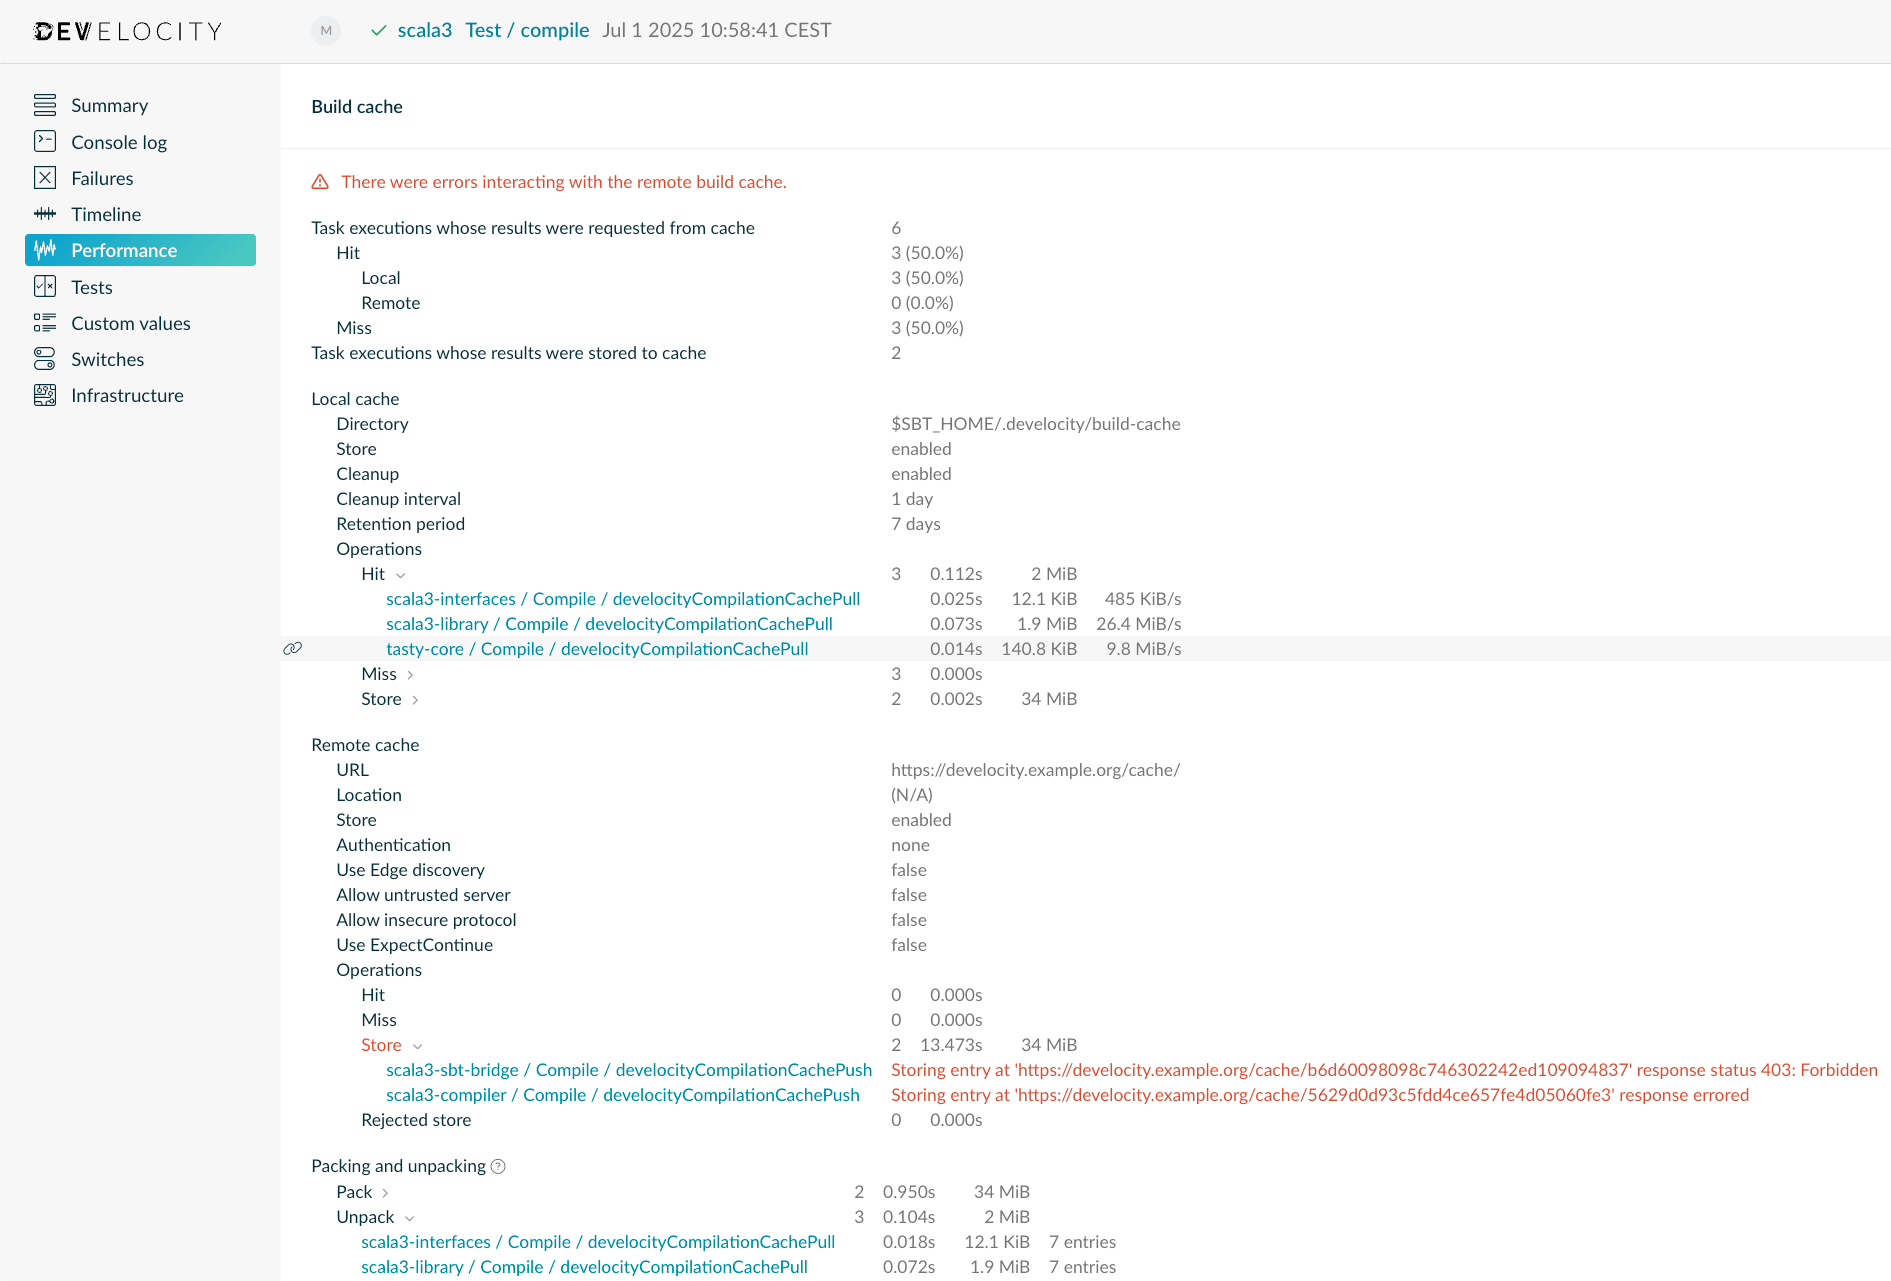This screenshot has height=1281, width=1891.
Task: Click the anchor link icon on tasty-core row
Action: pyautogui.click(x=293, y=649)
